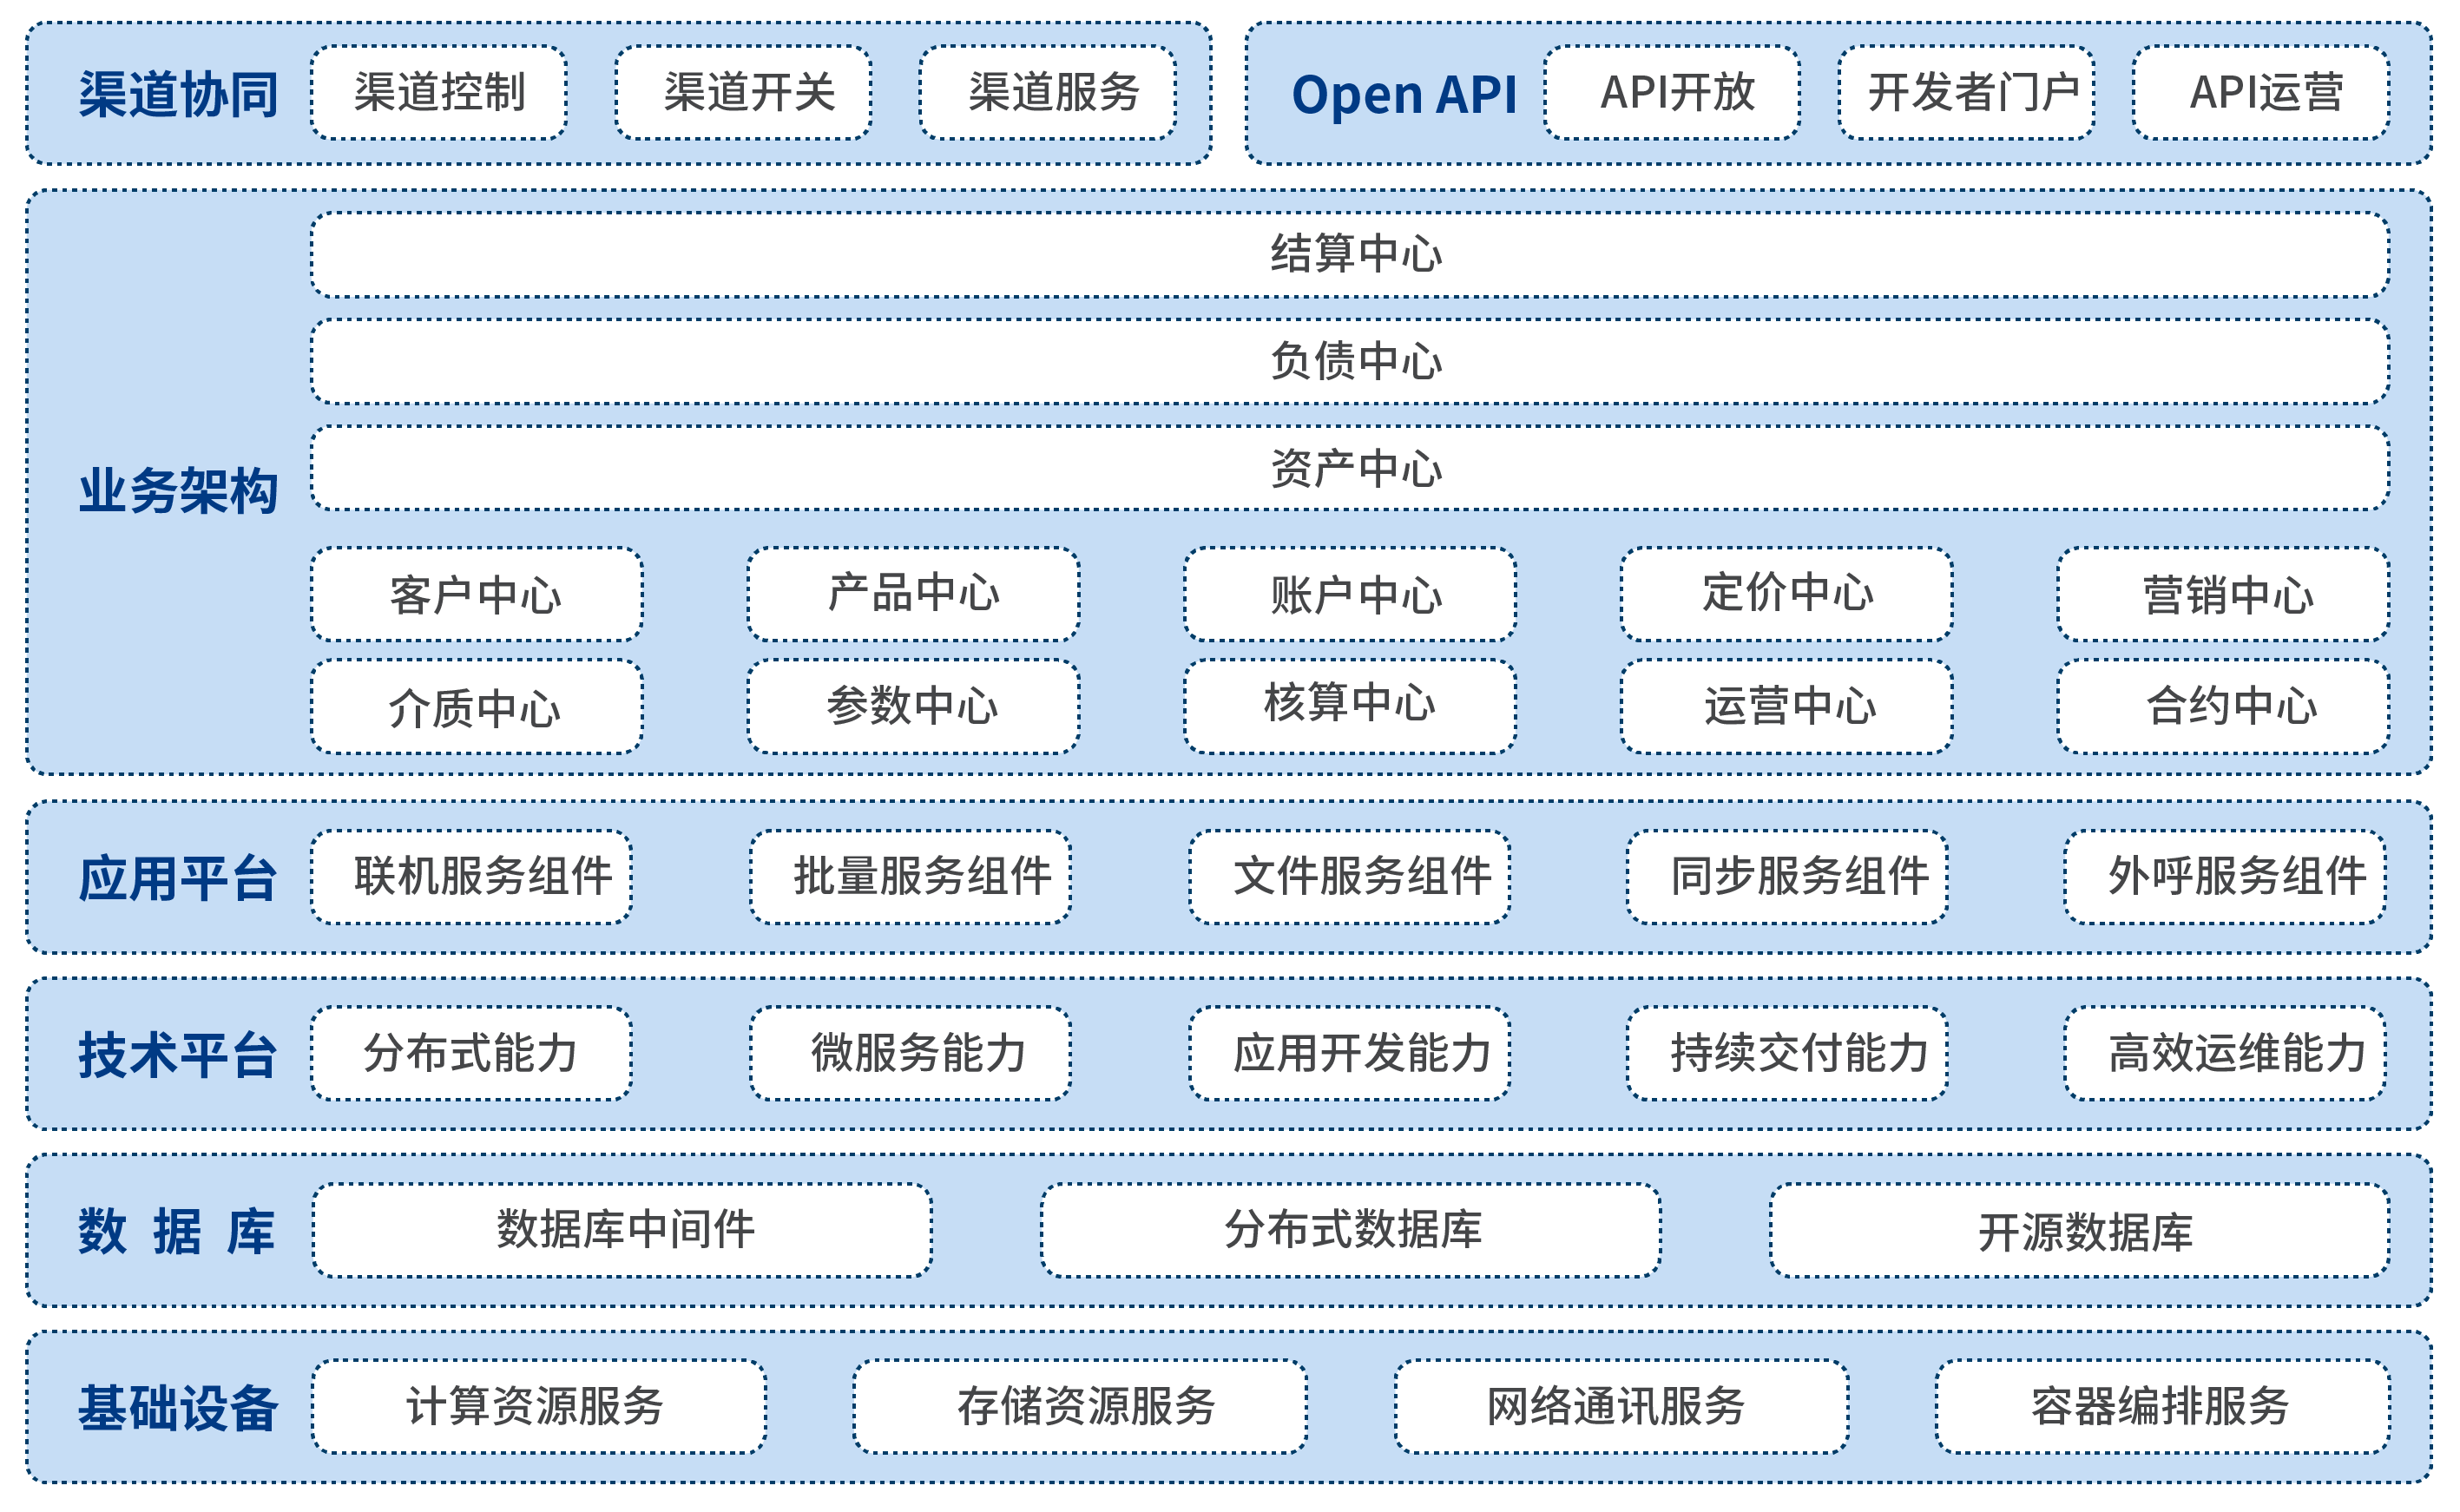Open the 文件服务组件 box
The height and width of the screenshot is (1512, 2460).
coord(1350,877)
